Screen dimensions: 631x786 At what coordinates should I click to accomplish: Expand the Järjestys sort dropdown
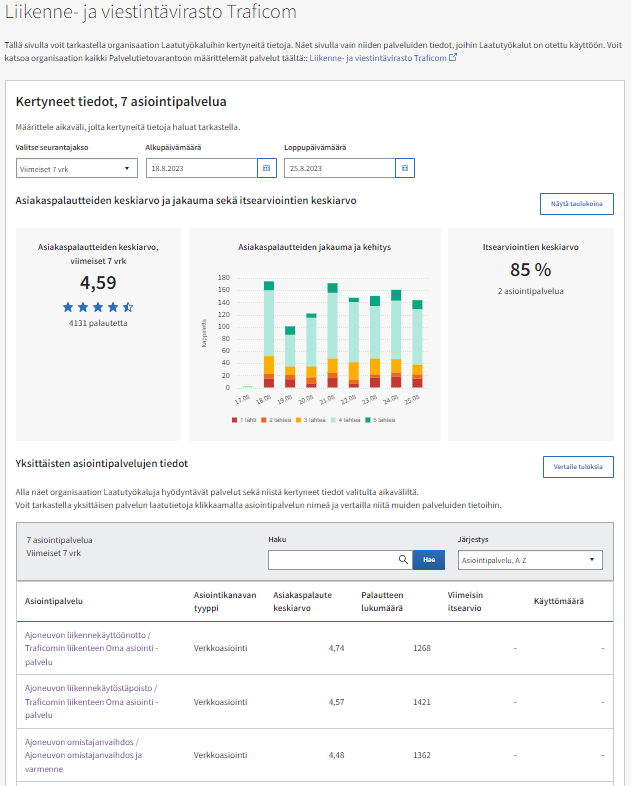(529, 560)
